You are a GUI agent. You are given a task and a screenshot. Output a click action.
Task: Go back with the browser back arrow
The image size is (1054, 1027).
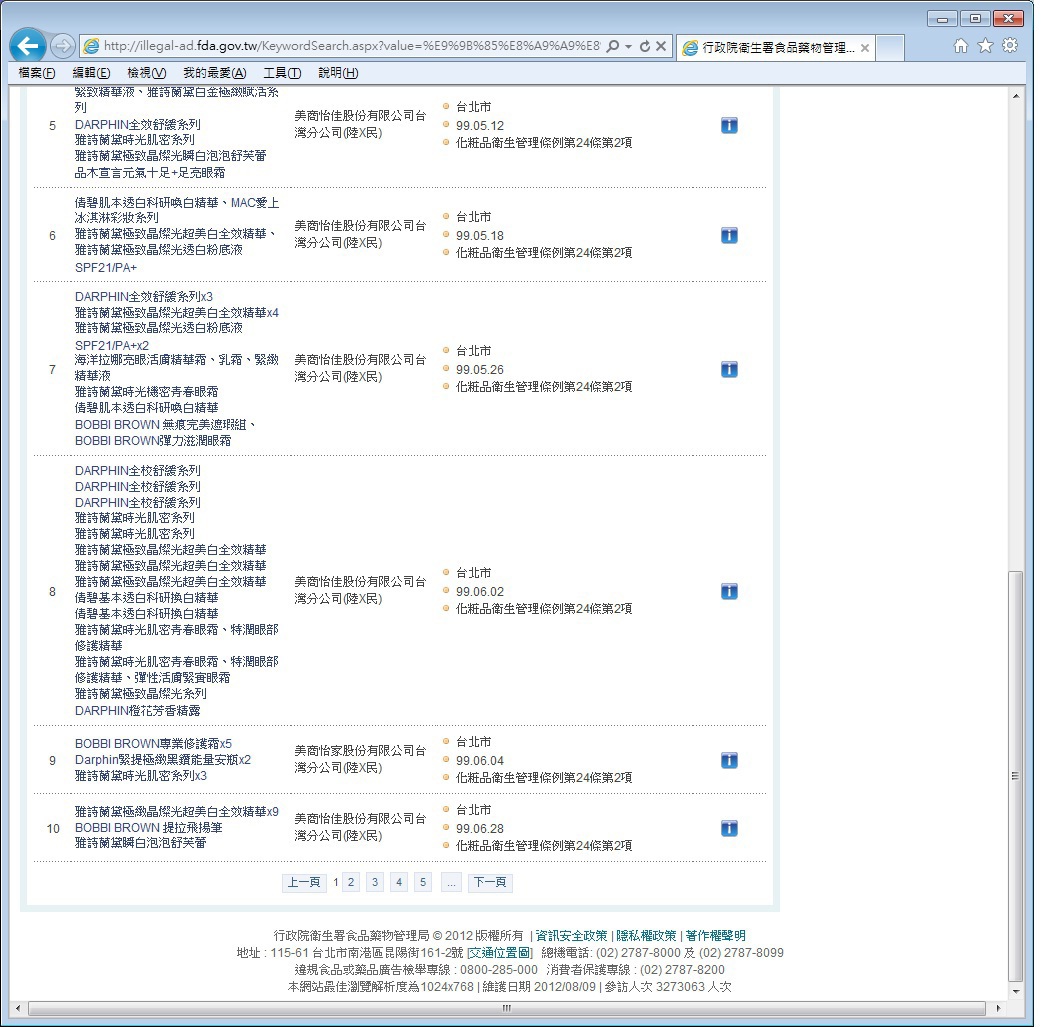pyautogui.click(x=28, y=46)
